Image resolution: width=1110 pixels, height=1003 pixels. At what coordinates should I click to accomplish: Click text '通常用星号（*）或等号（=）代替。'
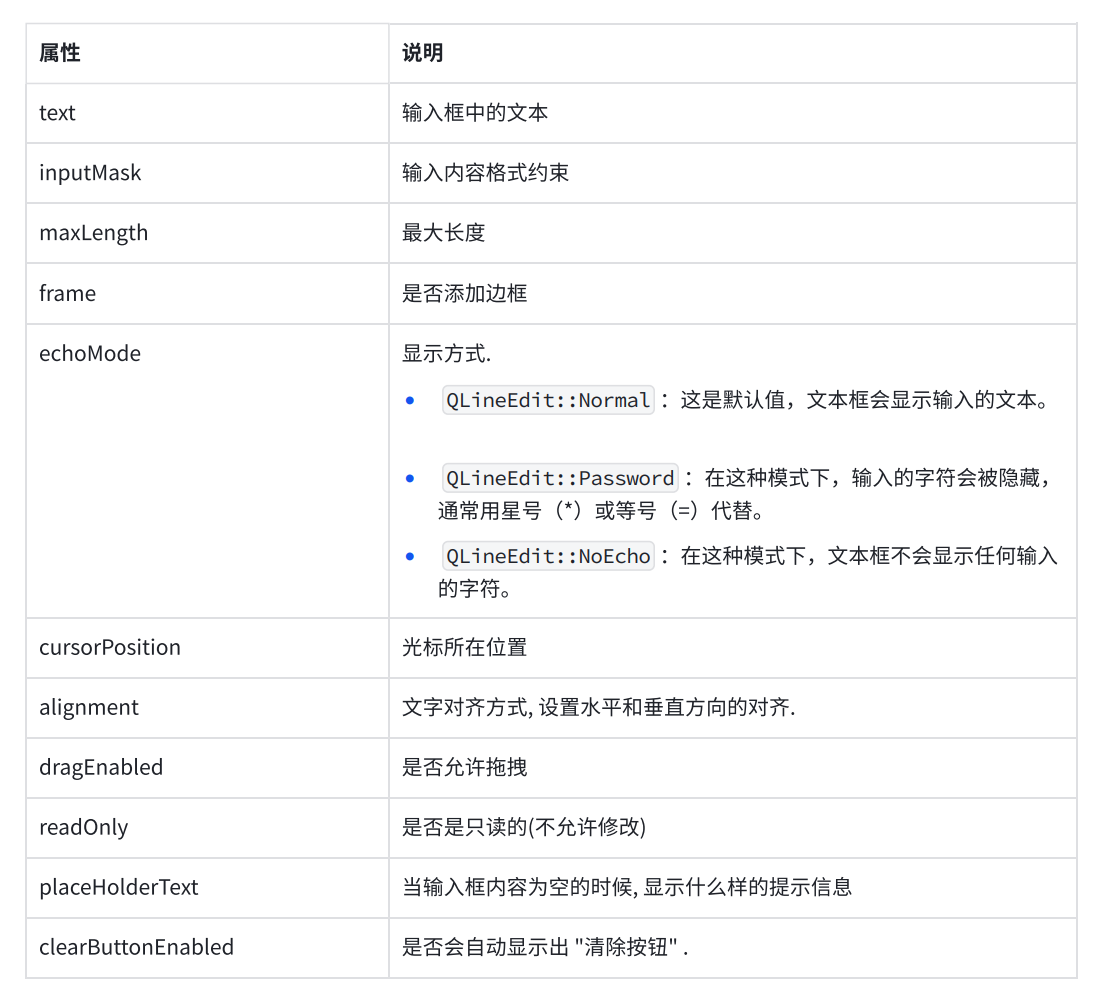(602, 511)
